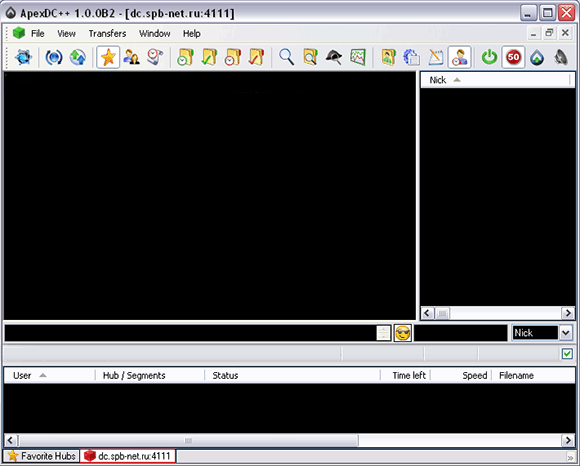Image resolution: width=580 pixels, height=466 pixels.
Task: Show Finished Downloads folder icon
Action: click(x=209, y=57)
